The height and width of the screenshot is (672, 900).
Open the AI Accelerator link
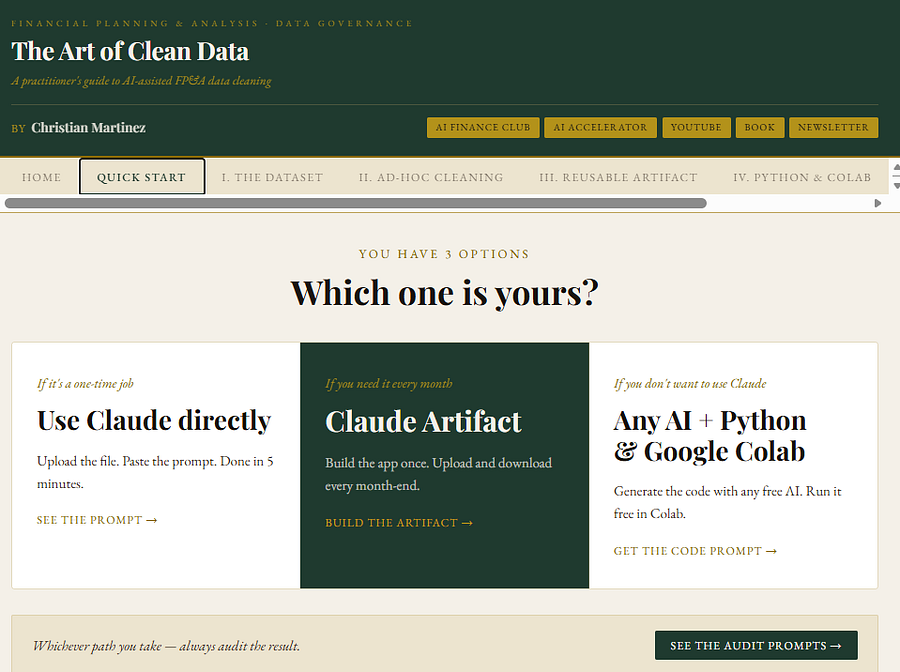pos(600,127)
